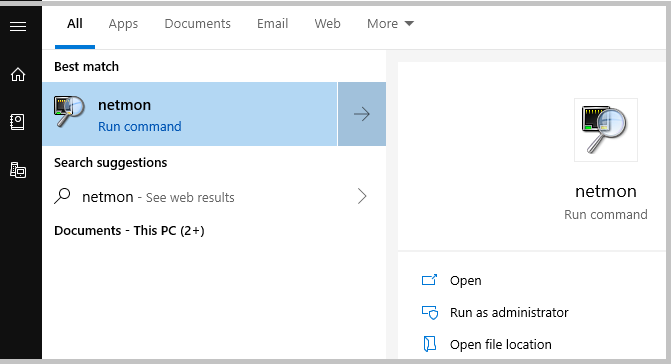Click the large netmon icon in the preview pane
671x364 pixels.
click(x=605, y=130)
